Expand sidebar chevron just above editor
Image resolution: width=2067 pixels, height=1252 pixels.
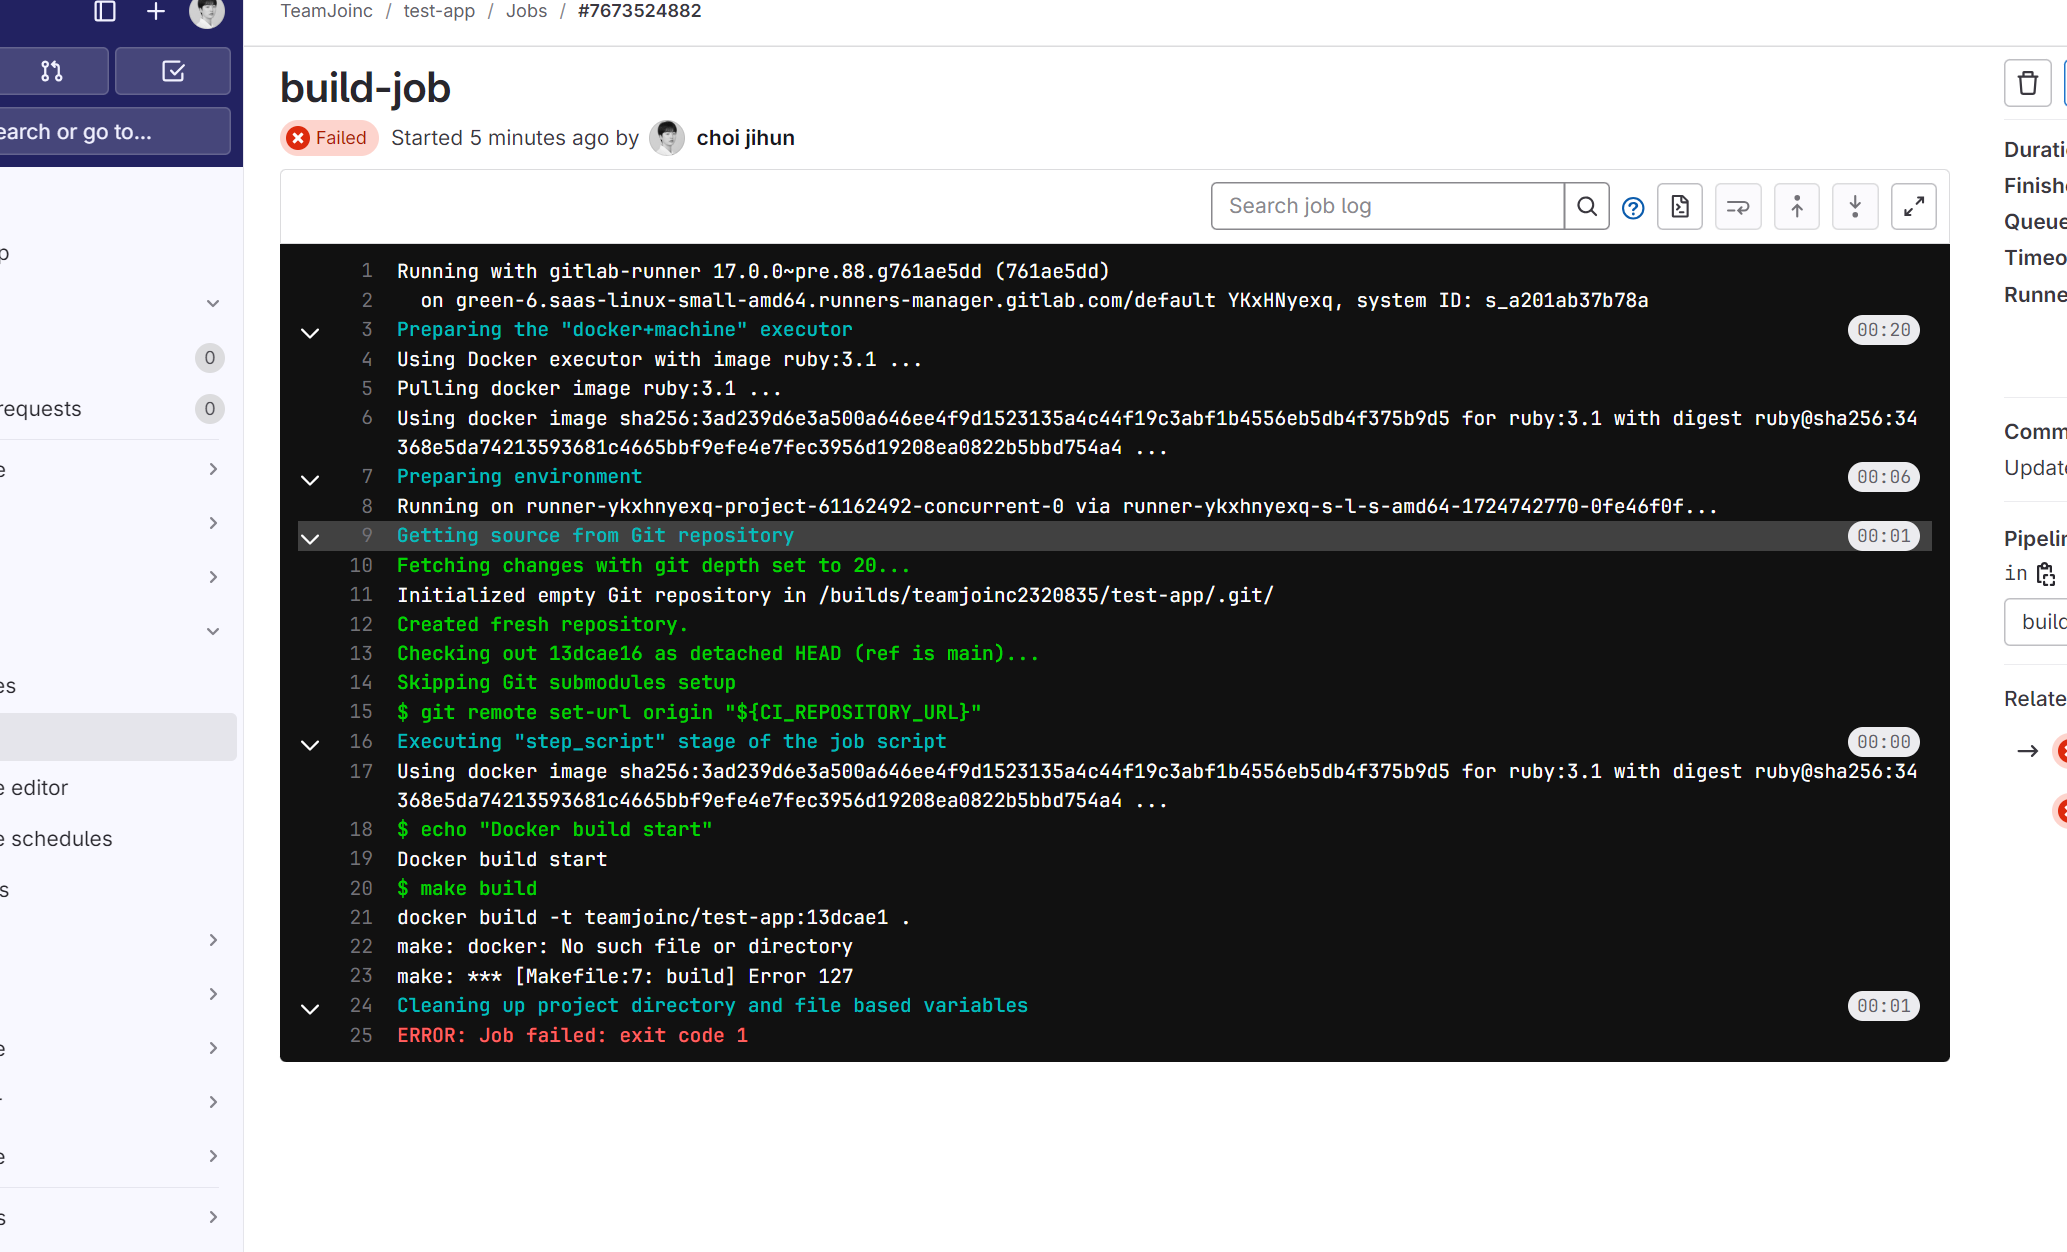[213, 631]
